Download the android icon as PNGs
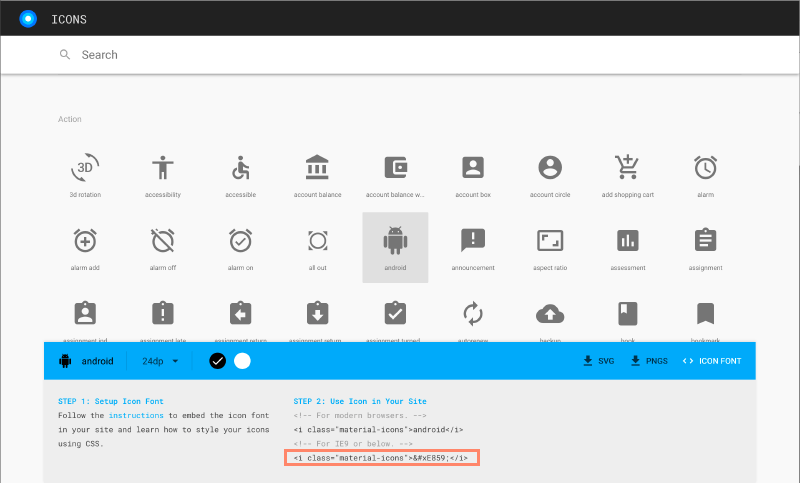 [649, 361]
